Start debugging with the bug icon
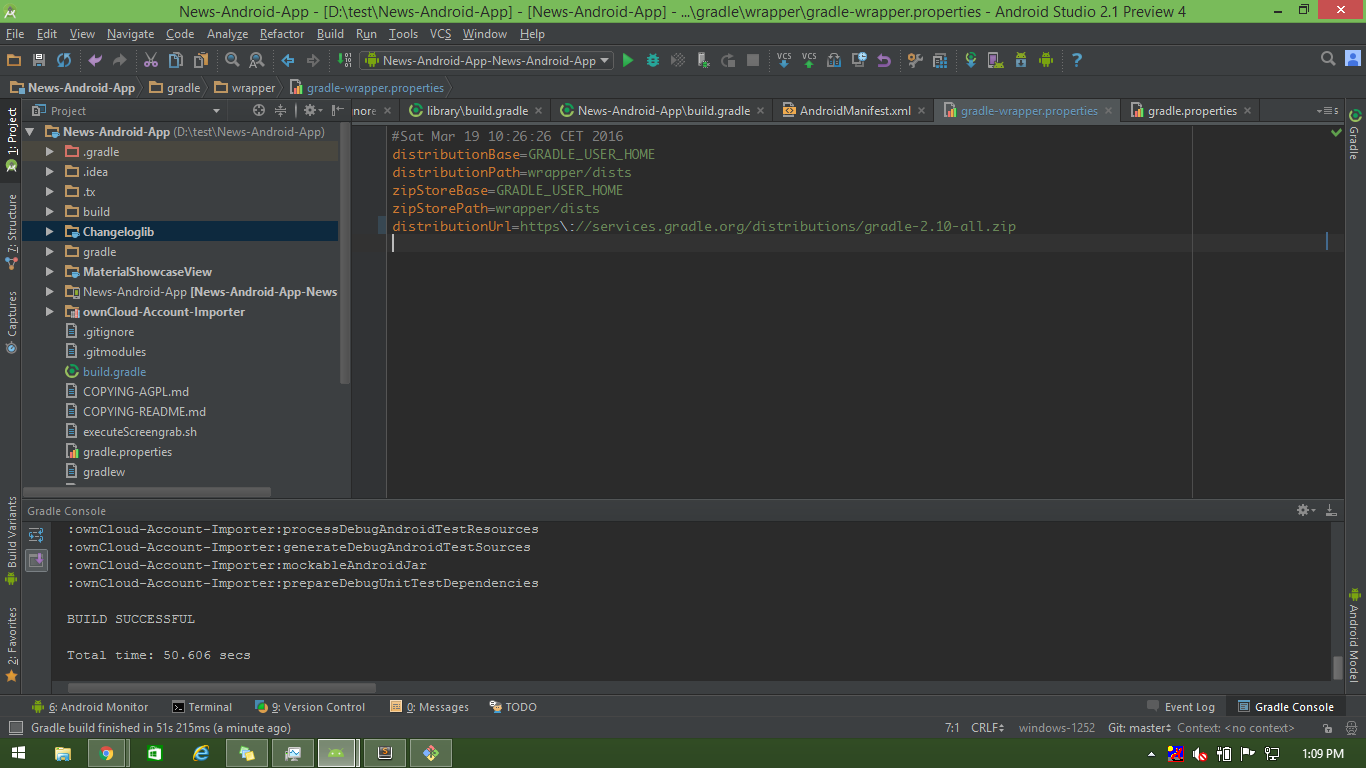1366x768 pixels. coord(653,60)
